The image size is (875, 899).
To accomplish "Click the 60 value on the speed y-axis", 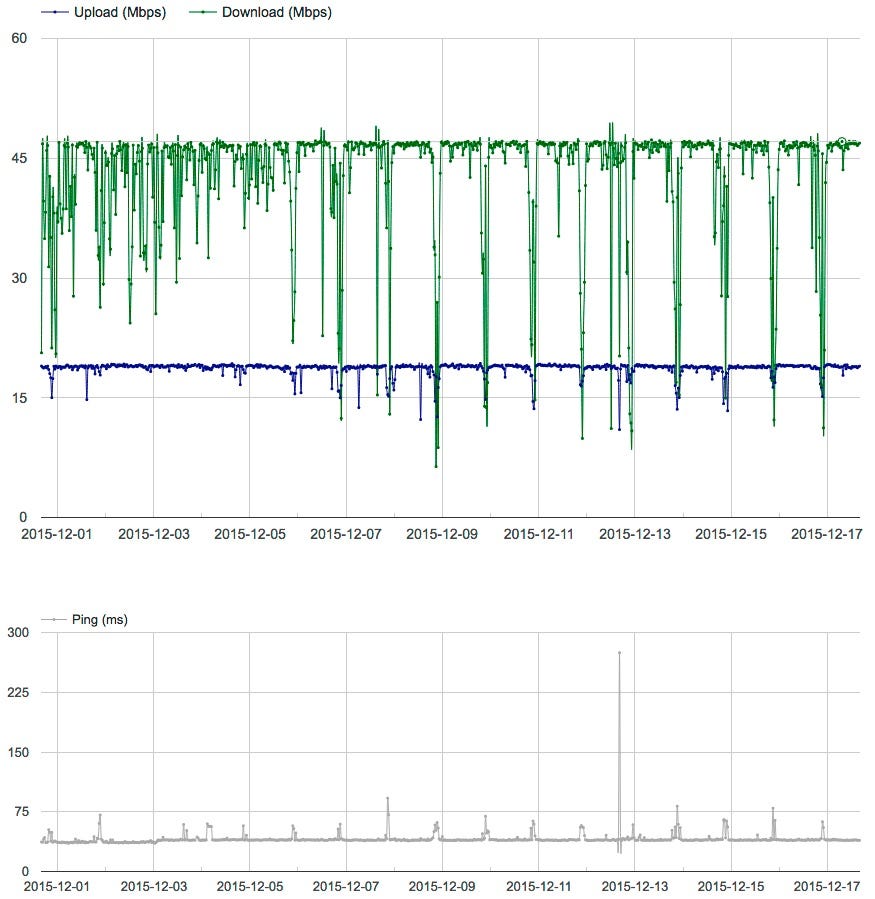I will (19, 38).
